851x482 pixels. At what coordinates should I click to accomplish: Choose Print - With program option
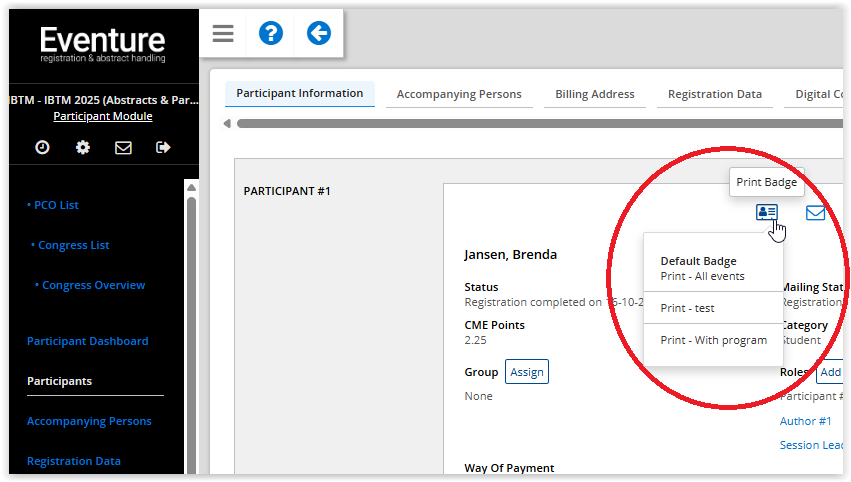(713, 340)
